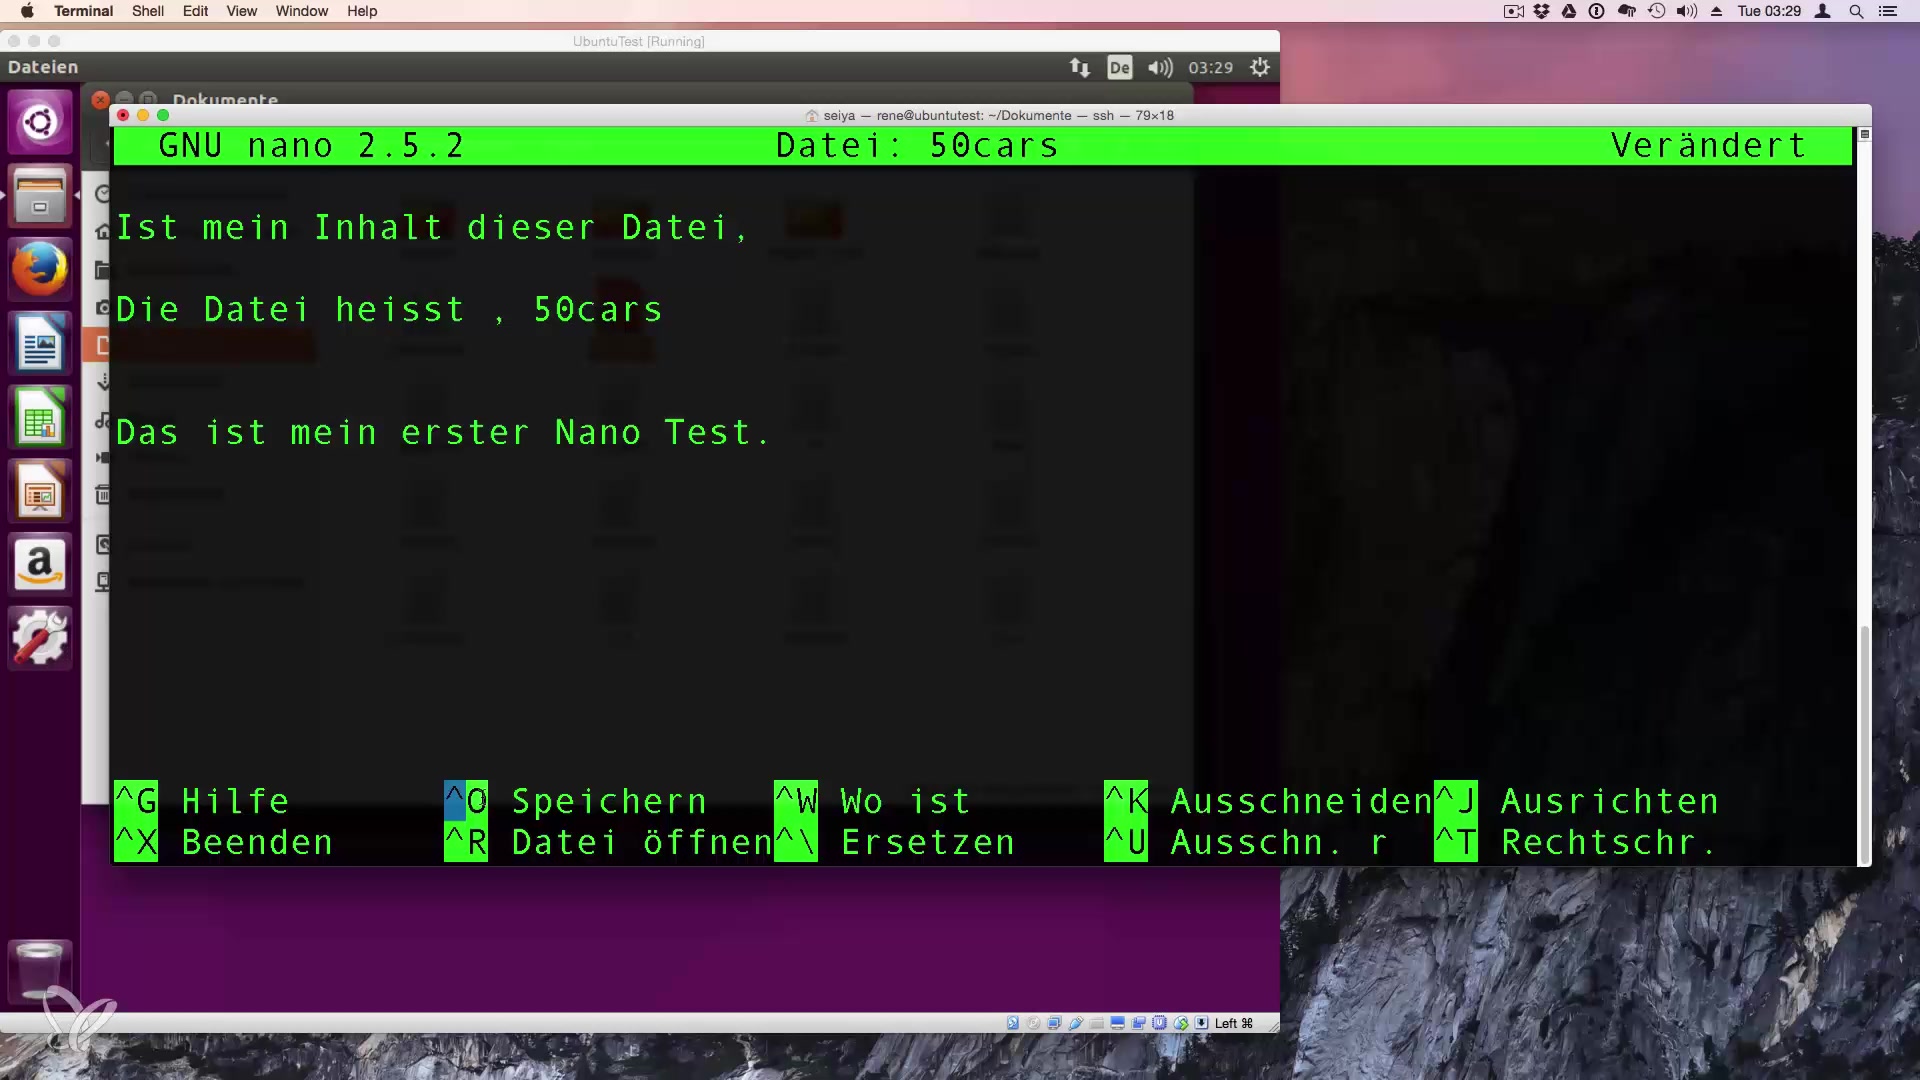Open macOS volume control in menu bar
1920x1080 pixels.
click(1686, 11)
